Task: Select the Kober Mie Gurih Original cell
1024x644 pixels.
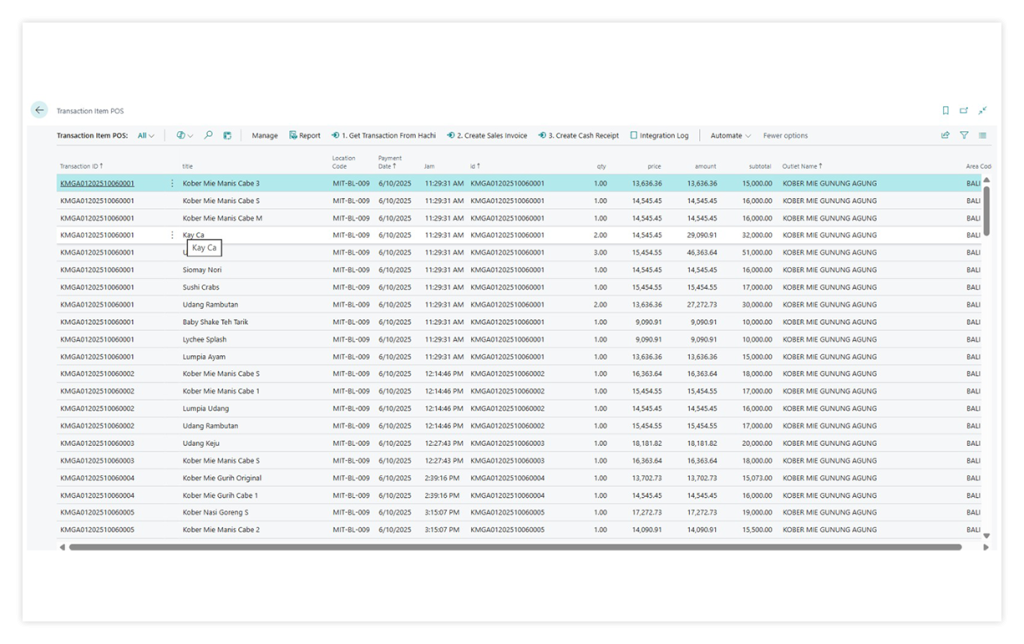Action: click(x=222, y=478)
